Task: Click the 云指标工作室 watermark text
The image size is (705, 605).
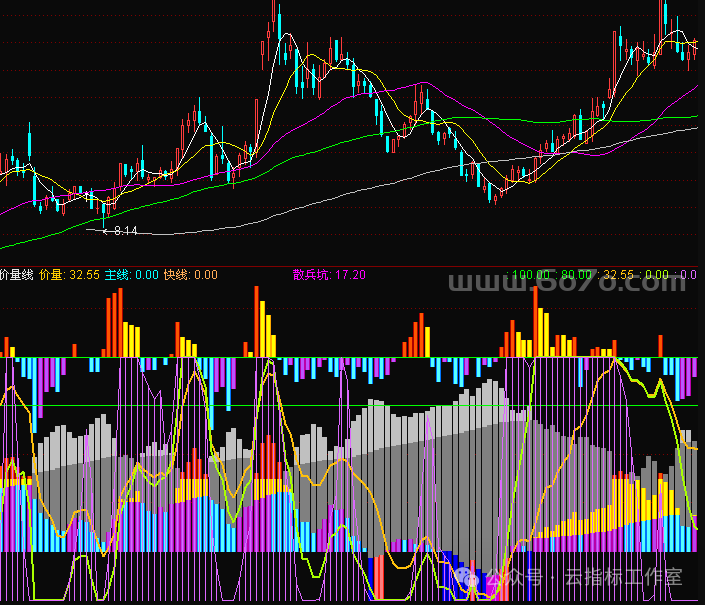Action: coord(624,577)
